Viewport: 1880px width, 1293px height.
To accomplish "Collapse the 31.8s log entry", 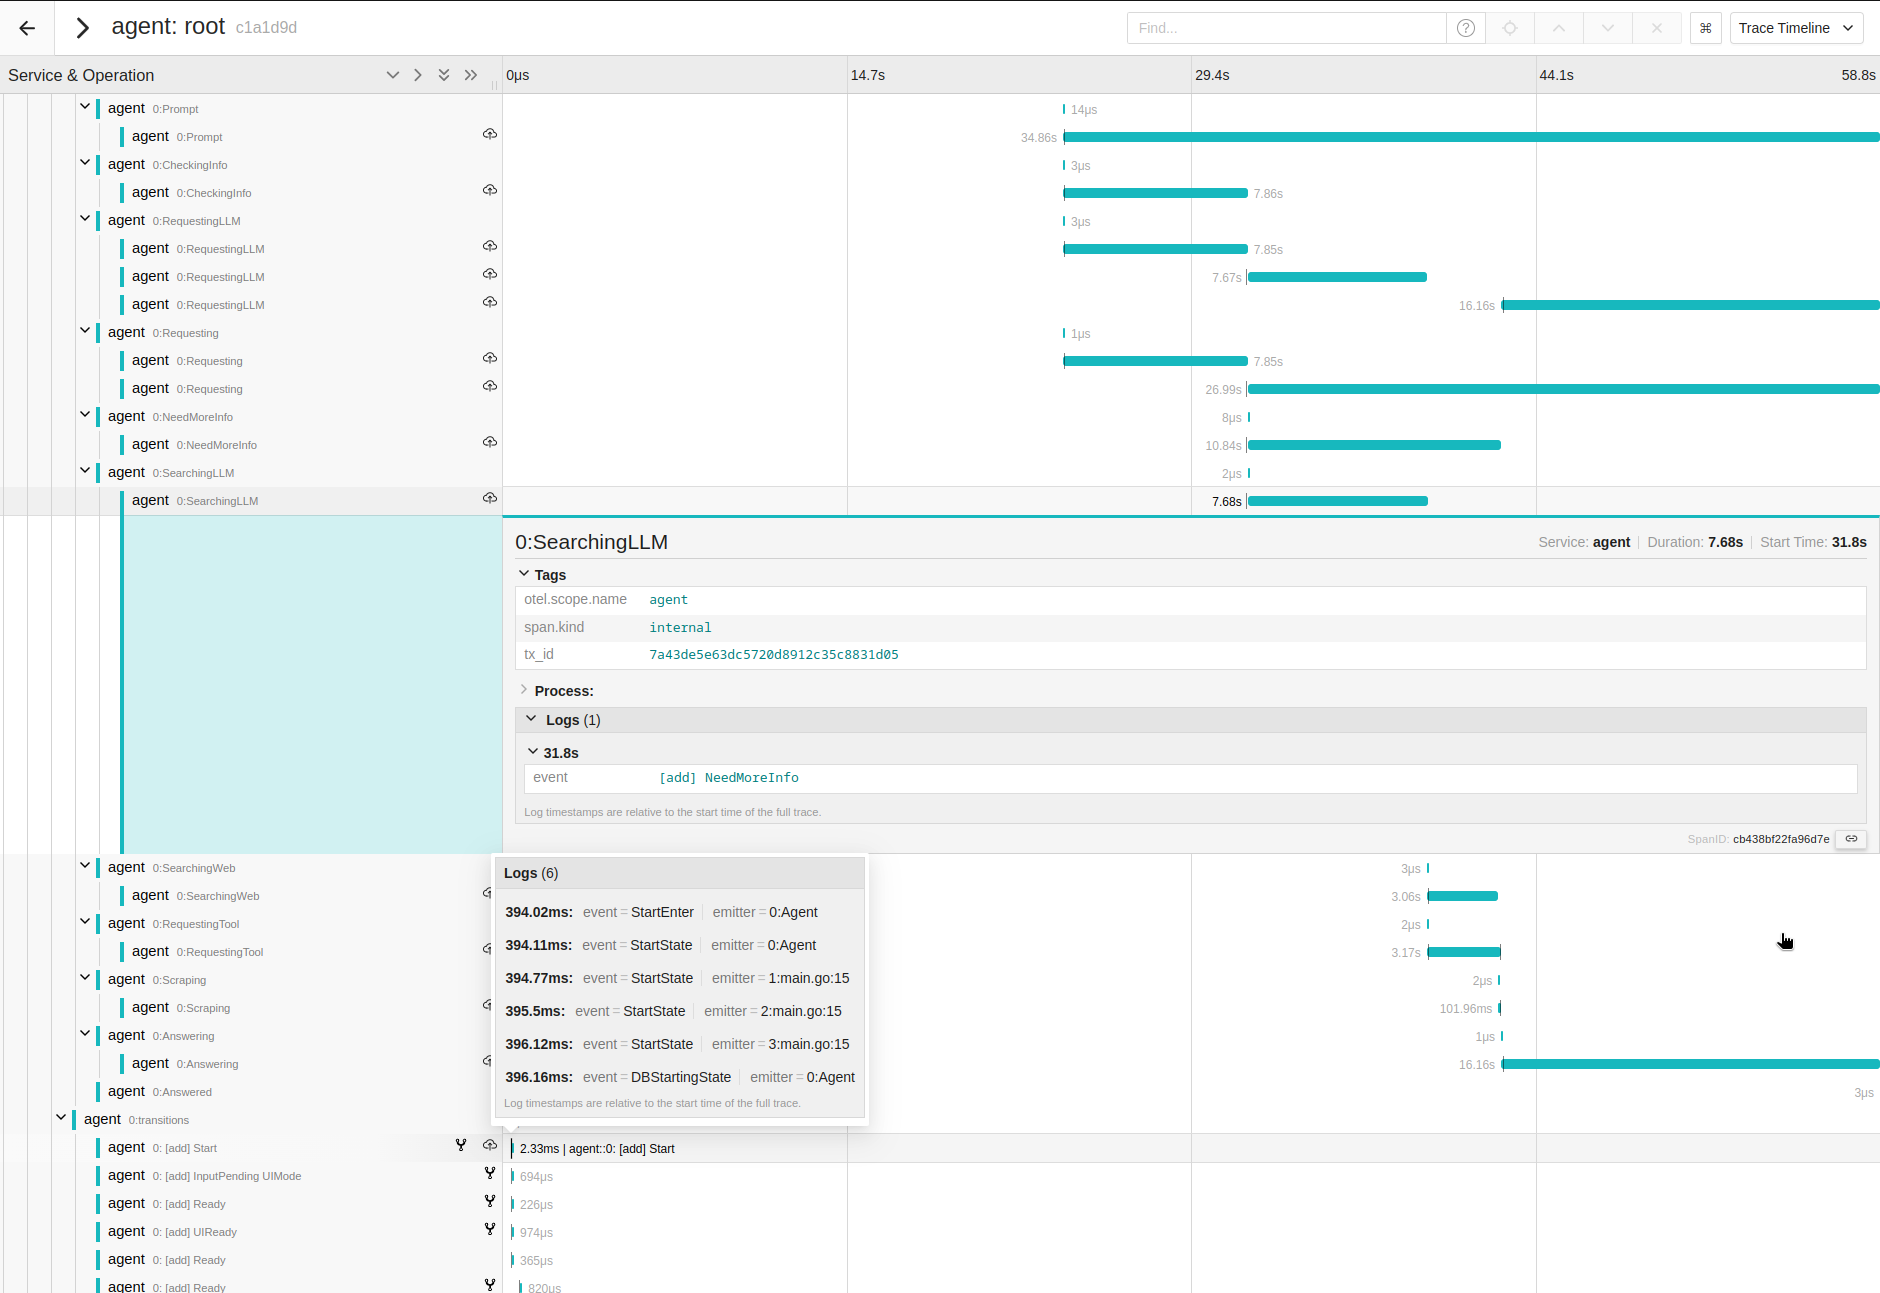I will coord(533,752).
